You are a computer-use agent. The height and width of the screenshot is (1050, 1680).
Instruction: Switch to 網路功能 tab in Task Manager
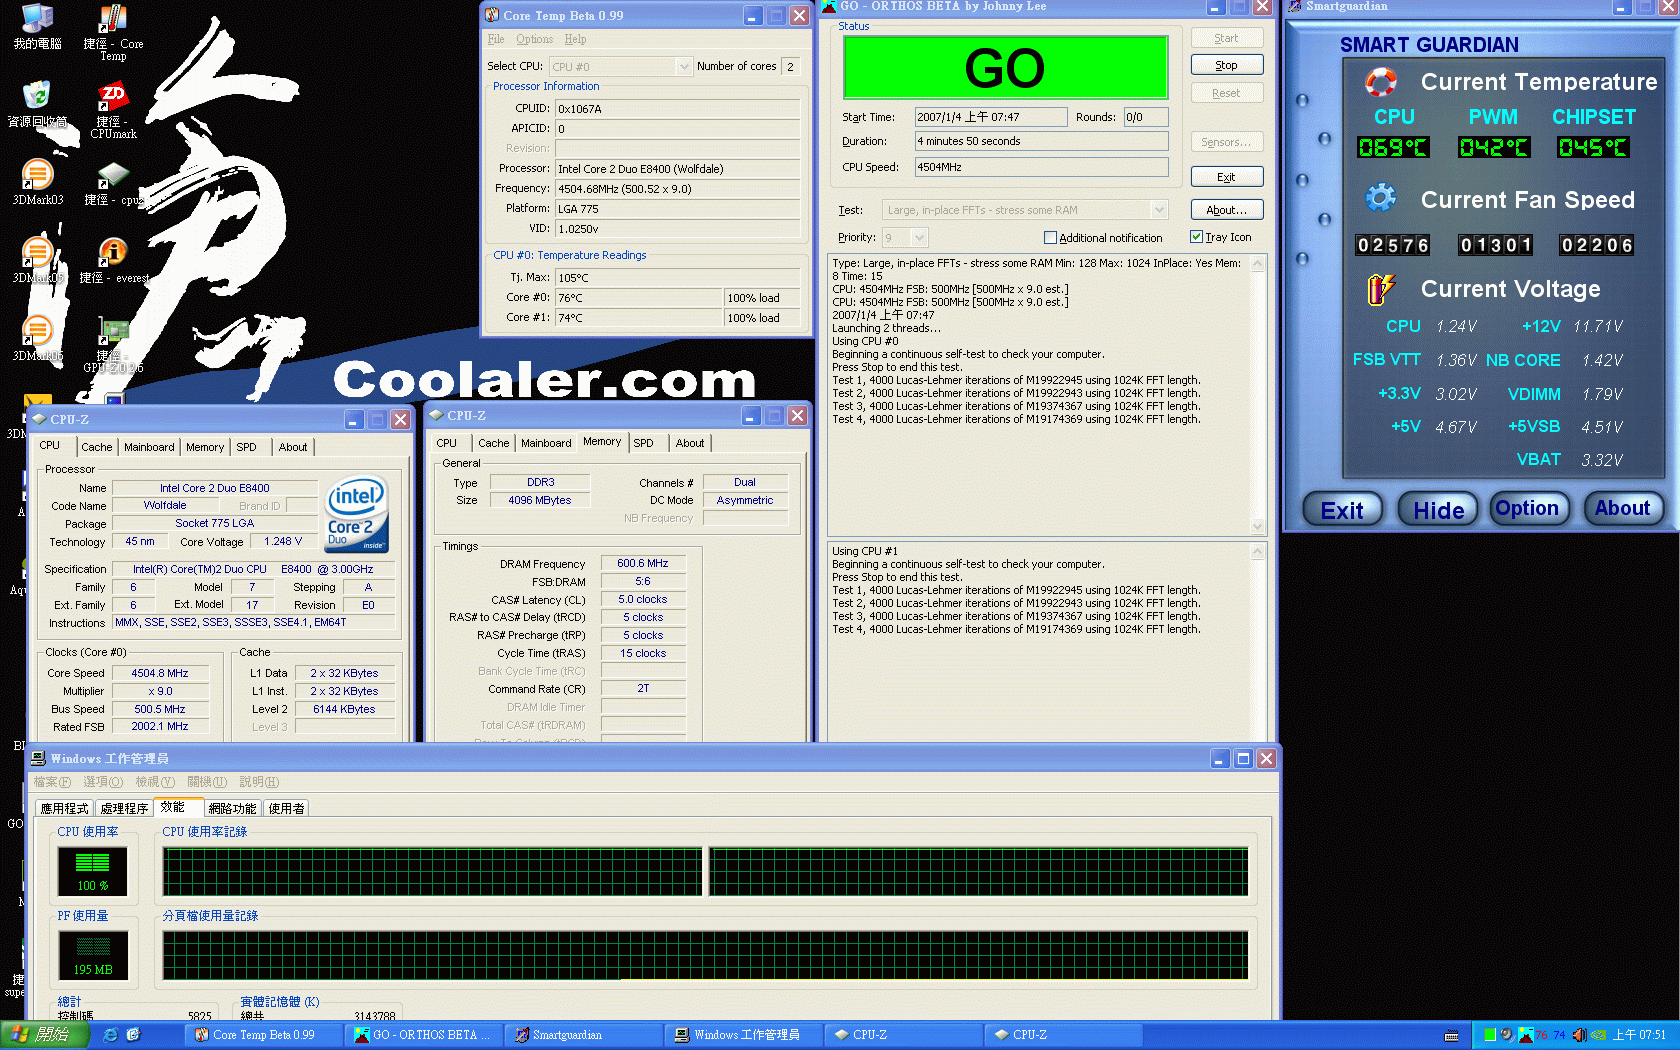232,808
